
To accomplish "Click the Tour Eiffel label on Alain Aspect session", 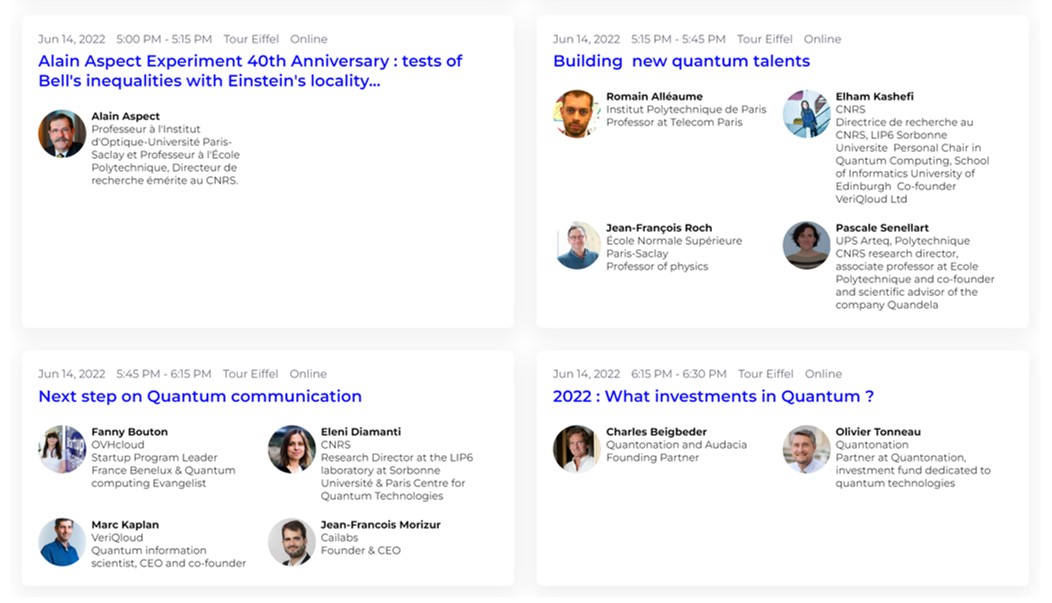I will (251, 39).
